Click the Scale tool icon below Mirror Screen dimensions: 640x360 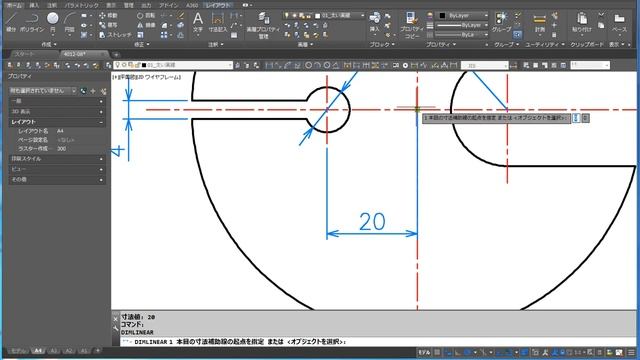(x=140, y=35)
